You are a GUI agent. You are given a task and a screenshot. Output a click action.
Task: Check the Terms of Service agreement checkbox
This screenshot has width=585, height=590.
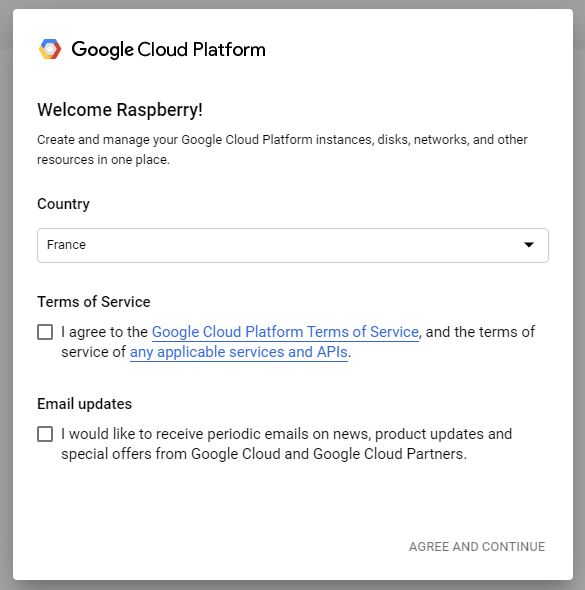click(45, 332)
